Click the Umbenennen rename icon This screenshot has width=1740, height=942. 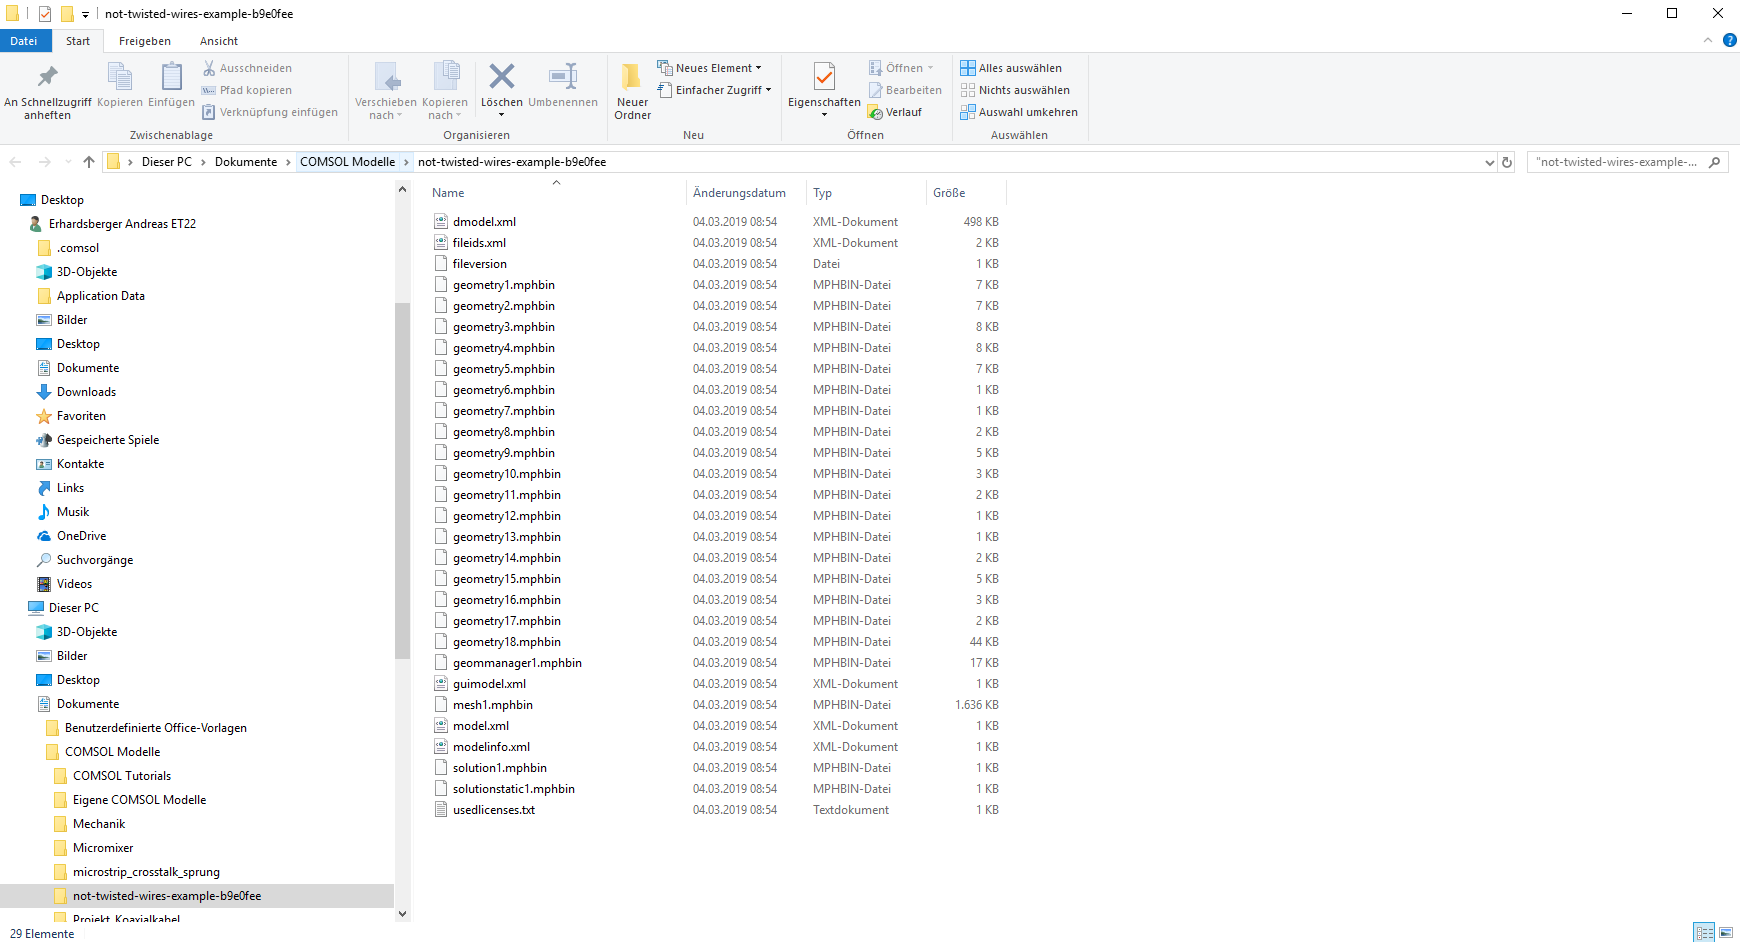tap(563, 77)
